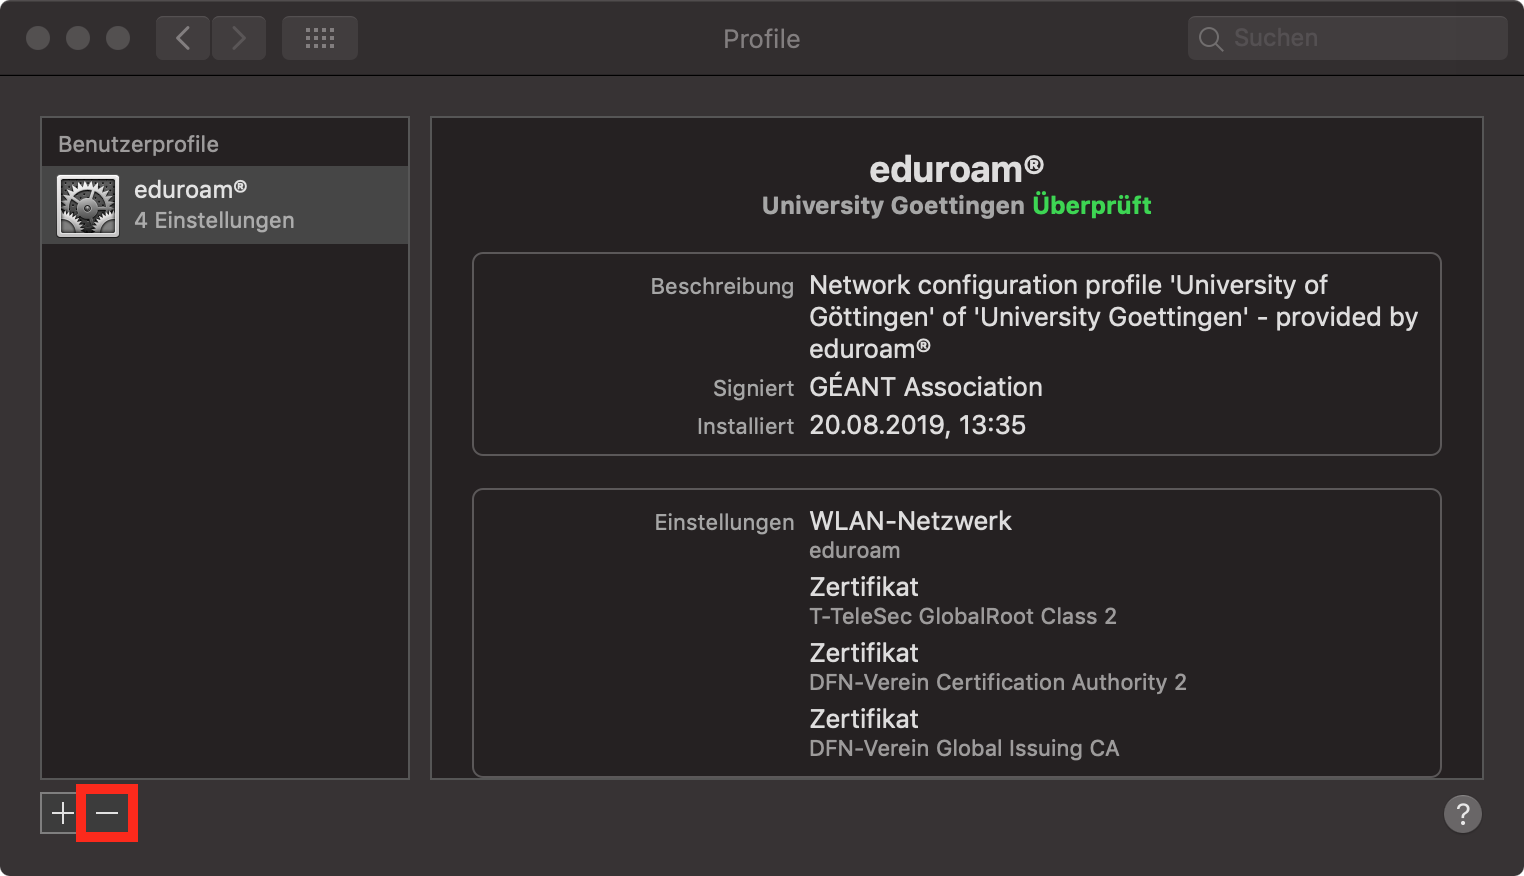
Task: Click the plus button to add profile
Action: pyautogui.click(x=62, y=813)
